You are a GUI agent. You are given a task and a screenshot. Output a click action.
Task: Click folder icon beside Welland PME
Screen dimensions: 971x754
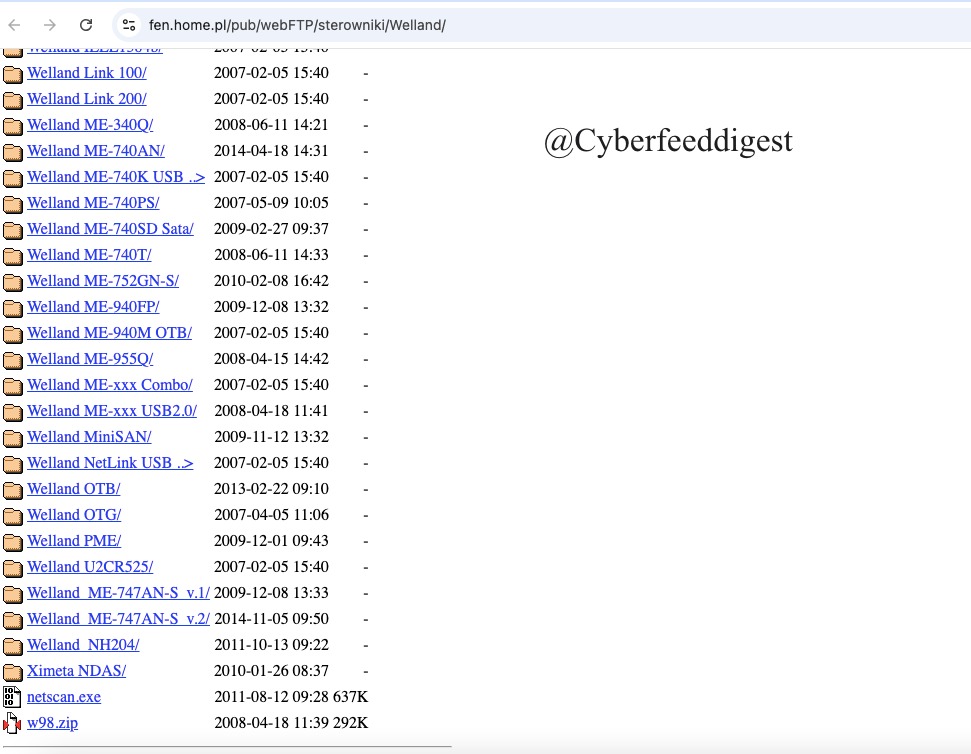click(12, 542)
